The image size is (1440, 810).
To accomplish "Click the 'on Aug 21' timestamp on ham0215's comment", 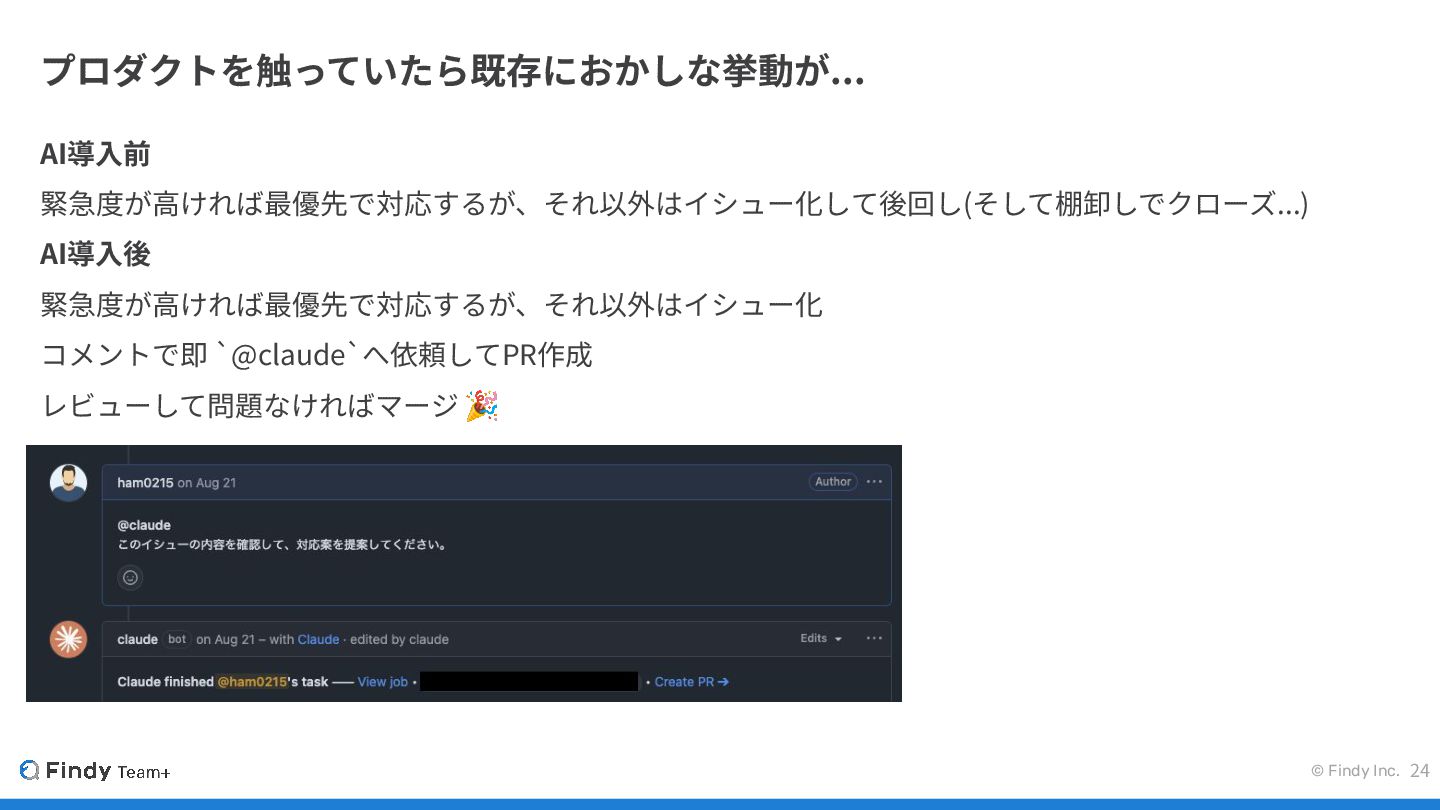I will point(207,483).
